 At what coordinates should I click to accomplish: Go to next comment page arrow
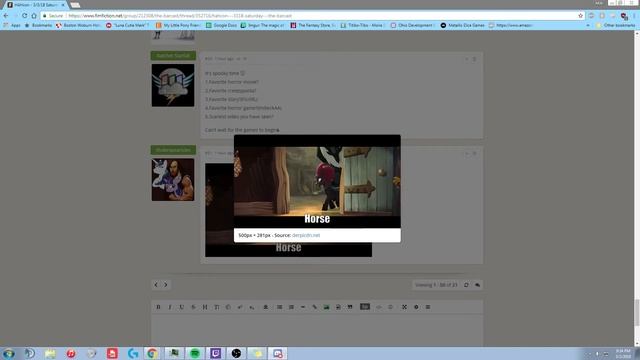[x=166, y=285]
